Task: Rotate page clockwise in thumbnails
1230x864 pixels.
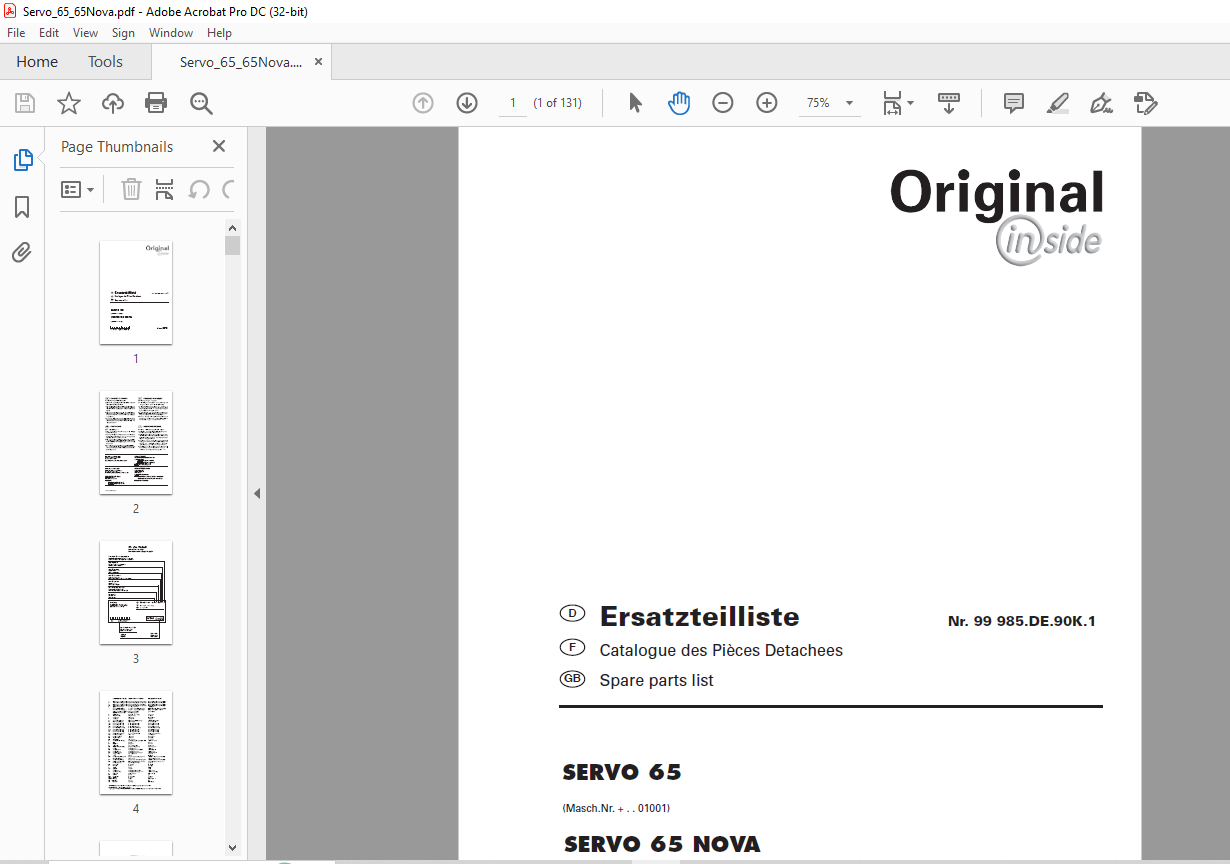Action: (227, 189)
